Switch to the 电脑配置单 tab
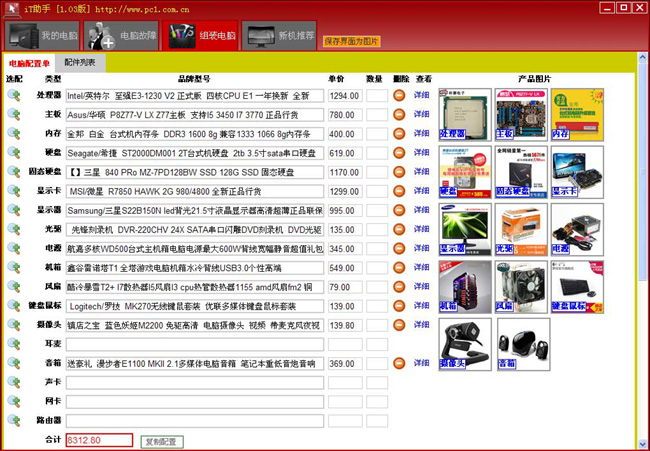The height and width of the screenshot is (451, 650). 29,63
